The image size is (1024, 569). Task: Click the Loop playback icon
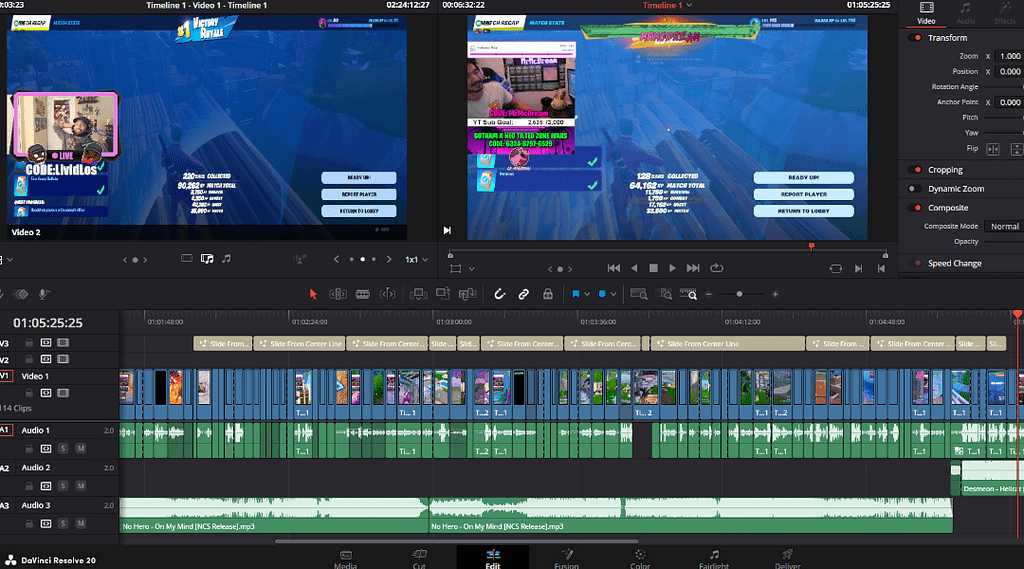(716, 268)
